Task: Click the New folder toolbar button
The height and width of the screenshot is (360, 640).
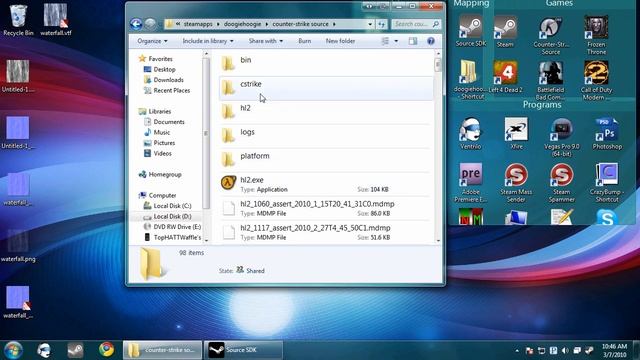Action: pyautogui.click(x=340, y=41)
